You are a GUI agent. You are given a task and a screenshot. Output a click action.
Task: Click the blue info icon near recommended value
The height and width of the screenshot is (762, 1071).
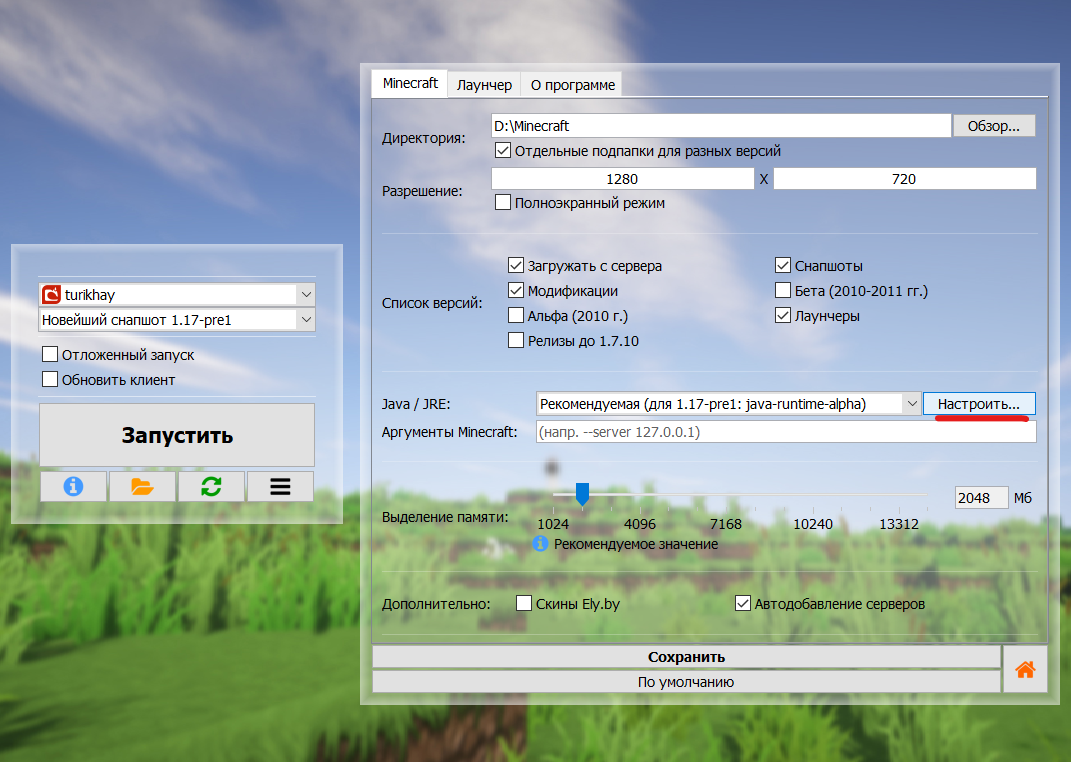click(x=541, y=544)
